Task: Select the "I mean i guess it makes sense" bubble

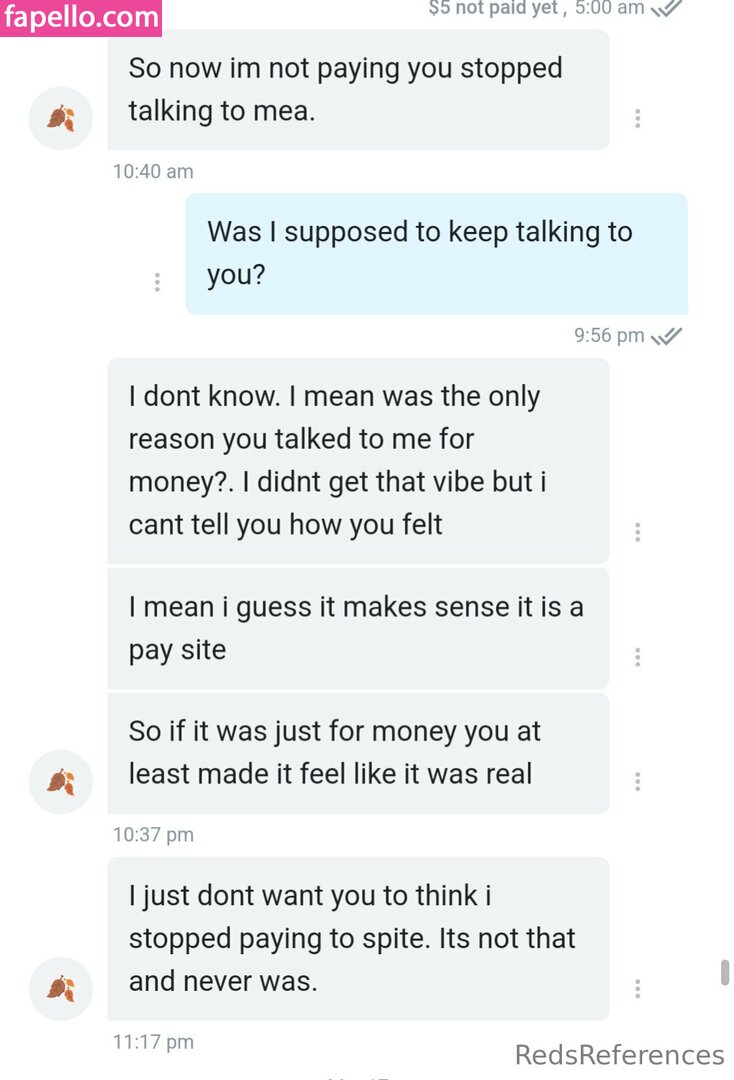Action: [358, 628]
